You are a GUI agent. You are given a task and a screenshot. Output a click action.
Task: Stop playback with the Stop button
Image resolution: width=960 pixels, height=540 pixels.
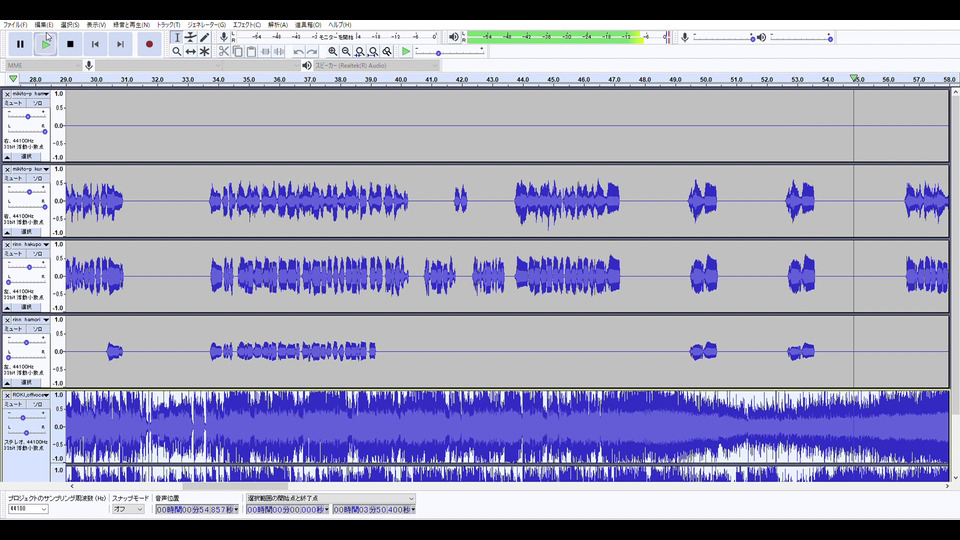coord(70,44)
